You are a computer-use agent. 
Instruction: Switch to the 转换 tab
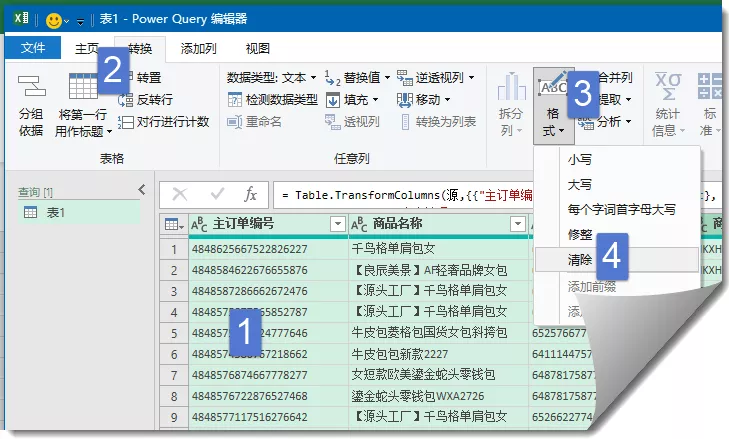point(140,48)
